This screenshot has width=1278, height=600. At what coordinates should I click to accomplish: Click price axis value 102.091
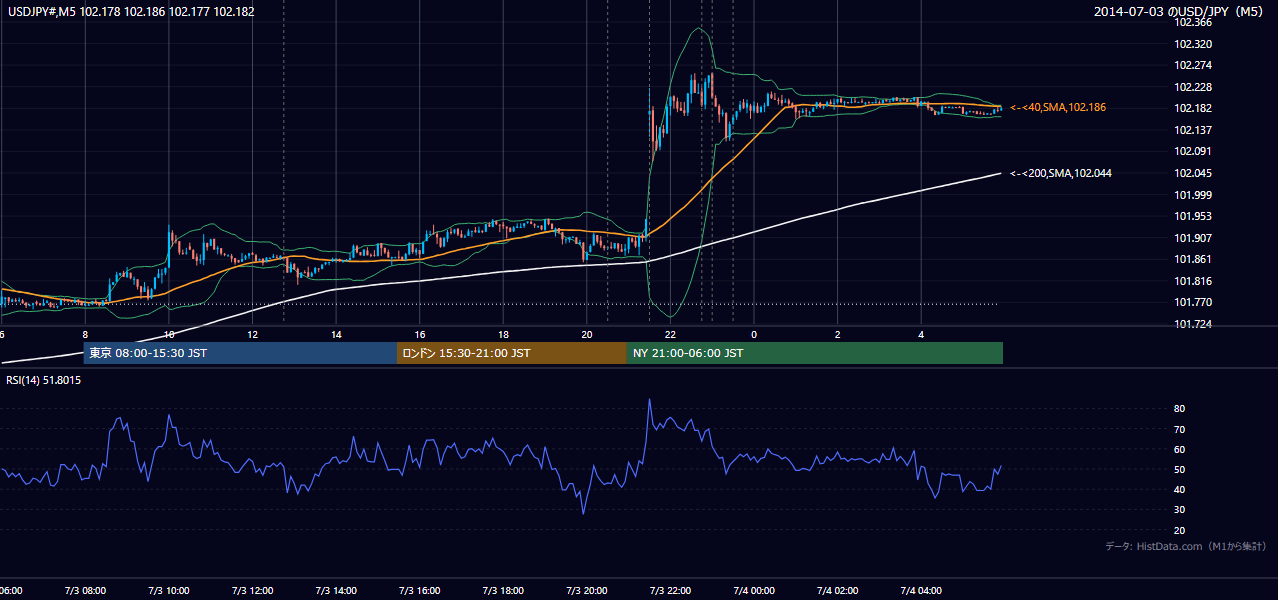click(1193, 151)
